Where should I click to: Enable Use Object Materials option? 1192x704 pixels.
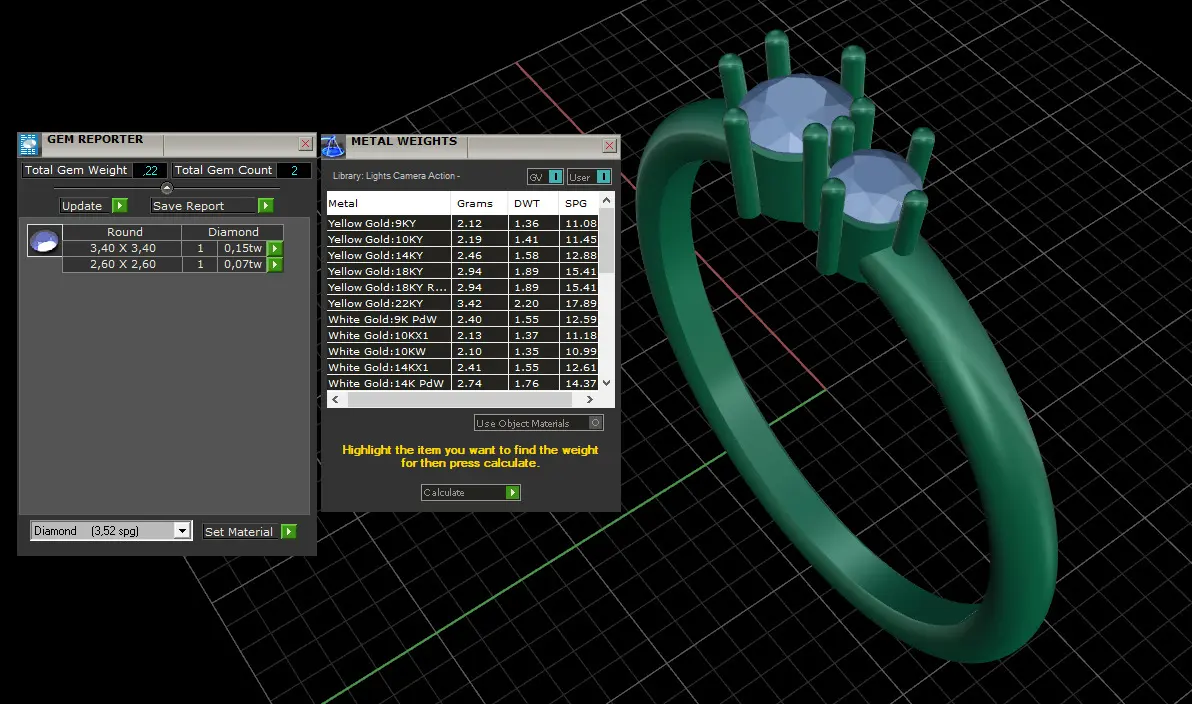pos(538,423)
